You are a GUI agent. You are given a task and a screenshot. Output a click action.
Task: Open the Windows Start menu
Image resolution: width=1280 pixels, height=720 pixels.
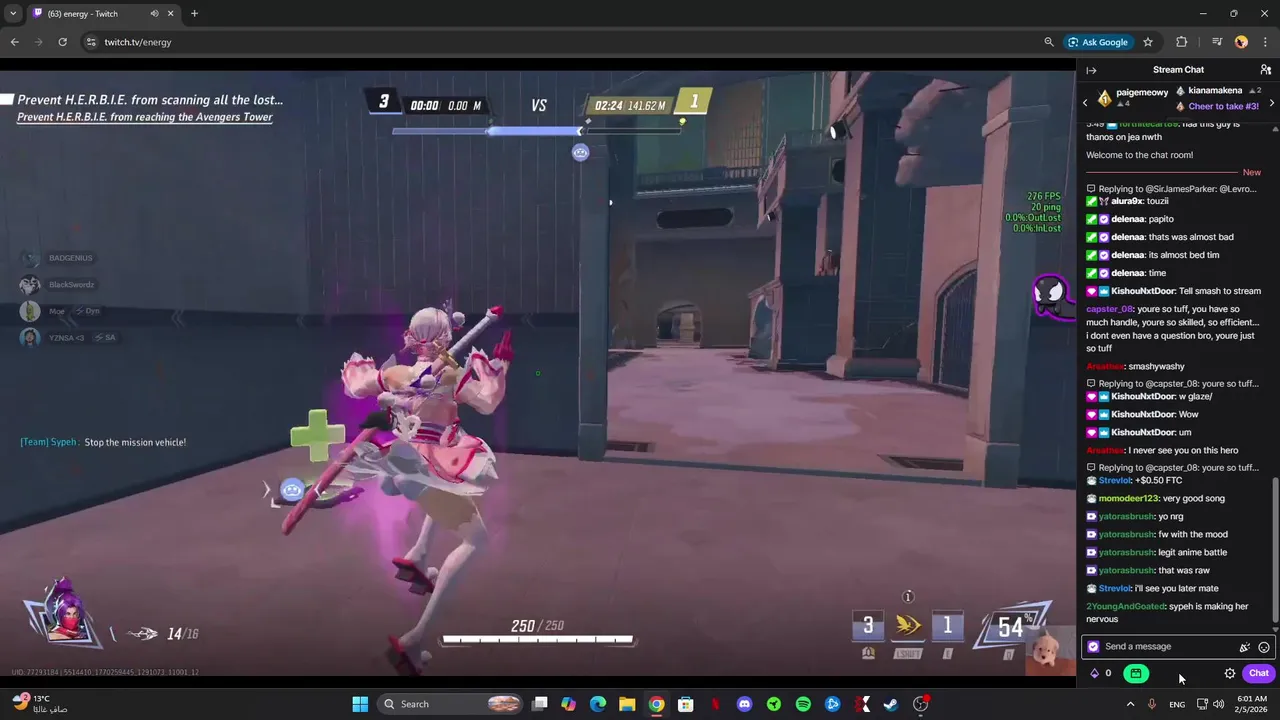point(360,704)
